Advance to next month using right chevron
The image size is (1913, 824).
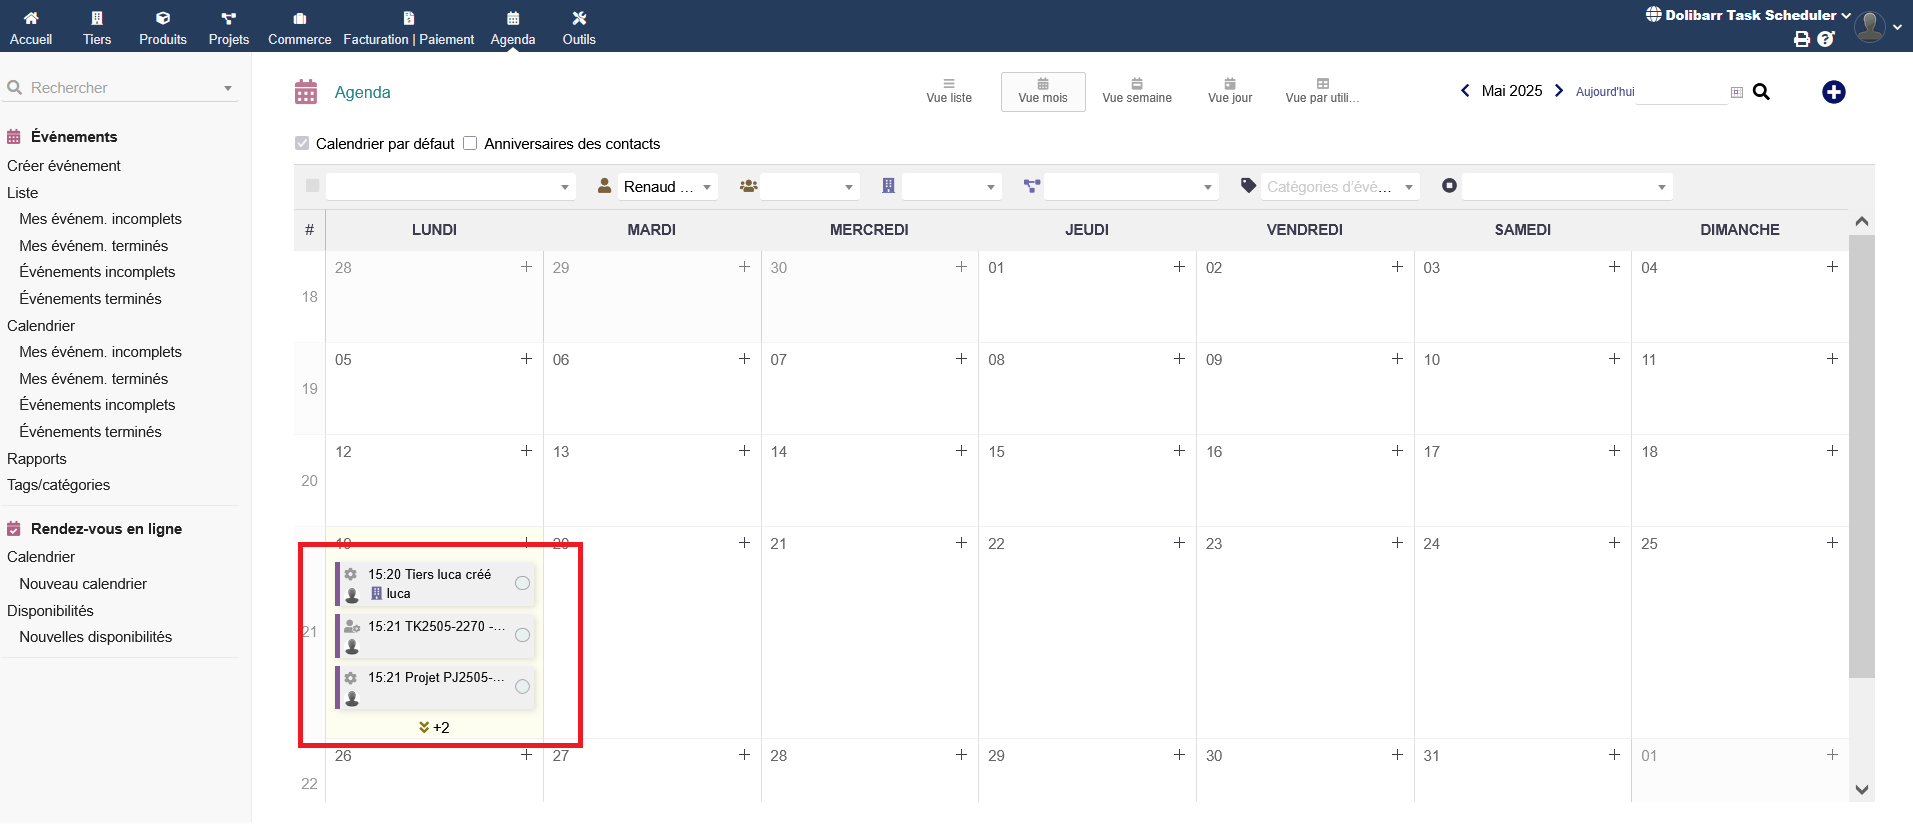click(1558, 91)
